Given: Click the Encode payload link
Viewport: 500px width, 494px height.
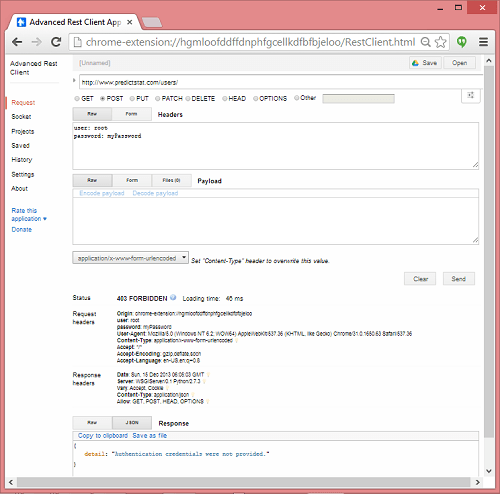Looking at the screenshot, I should 102,193.
